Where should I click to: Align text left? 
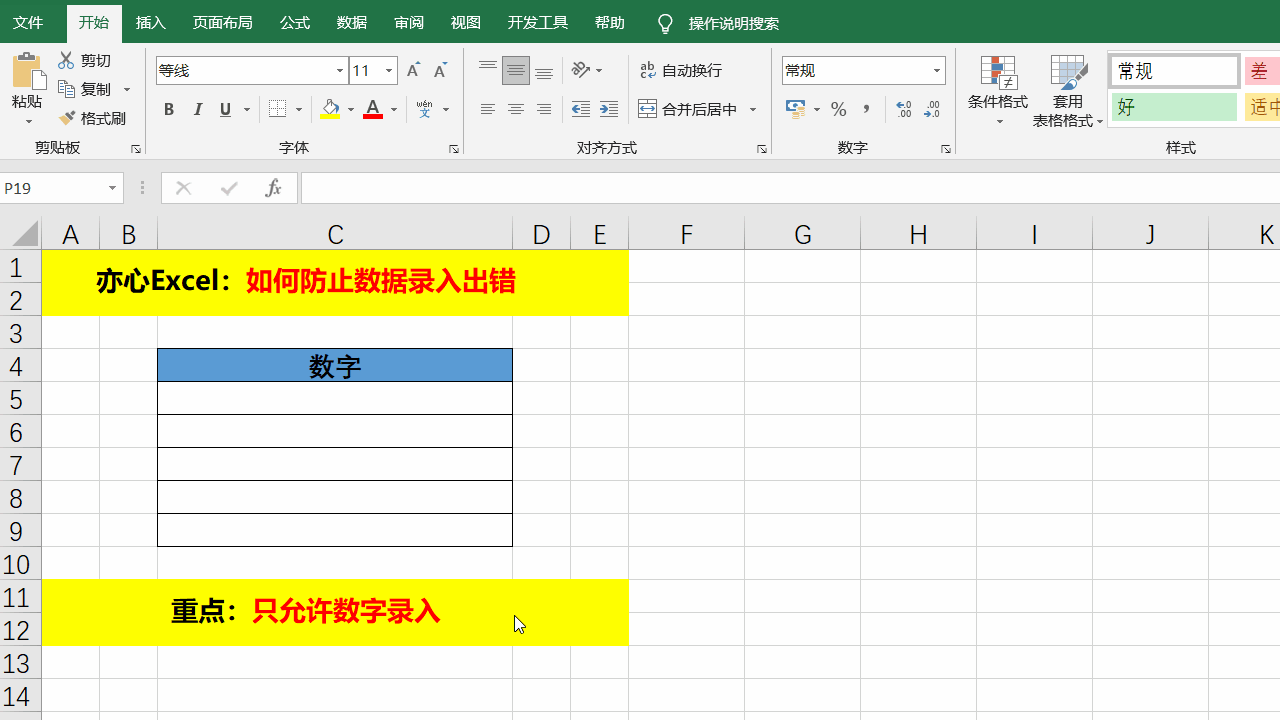[488, 109]
